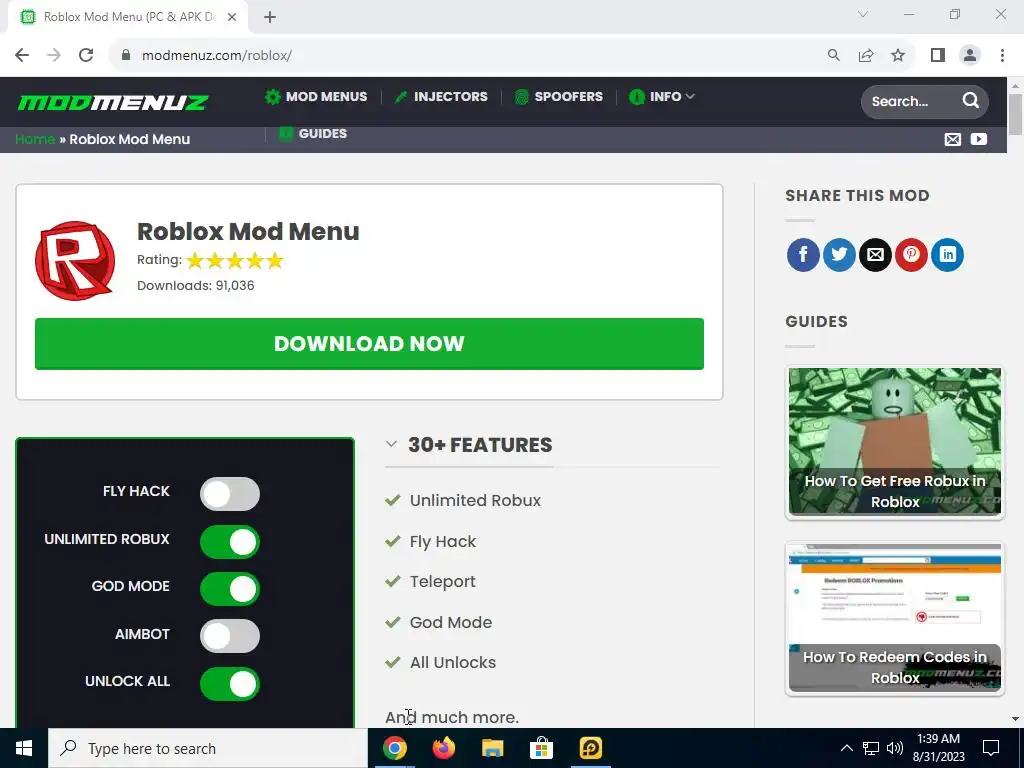Close the Roblox Mod Menu tab

pyautogui.click(x=232, y=17)
